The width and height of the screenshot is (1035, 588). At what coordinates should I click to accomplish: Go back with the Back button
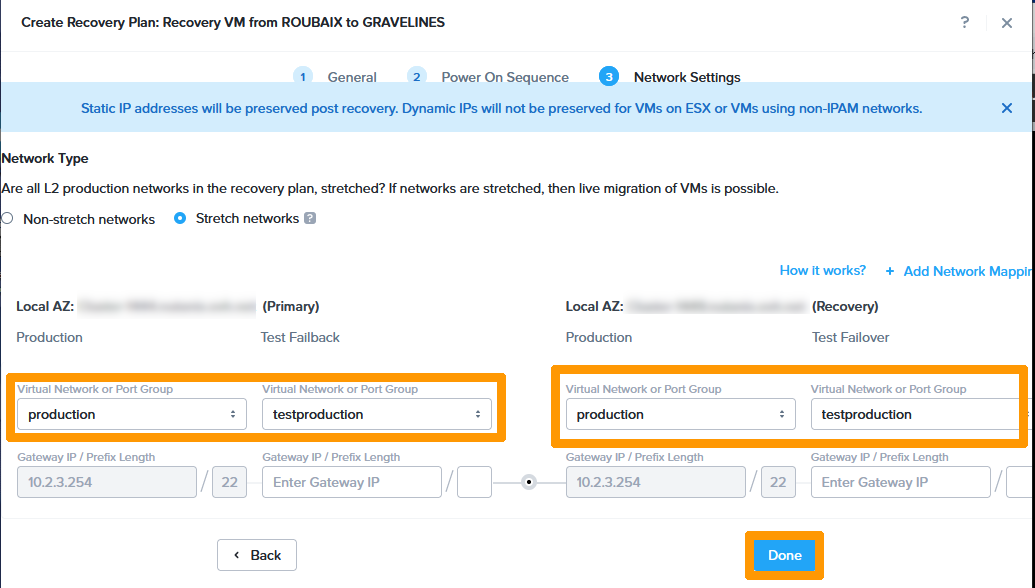(257, 555)
